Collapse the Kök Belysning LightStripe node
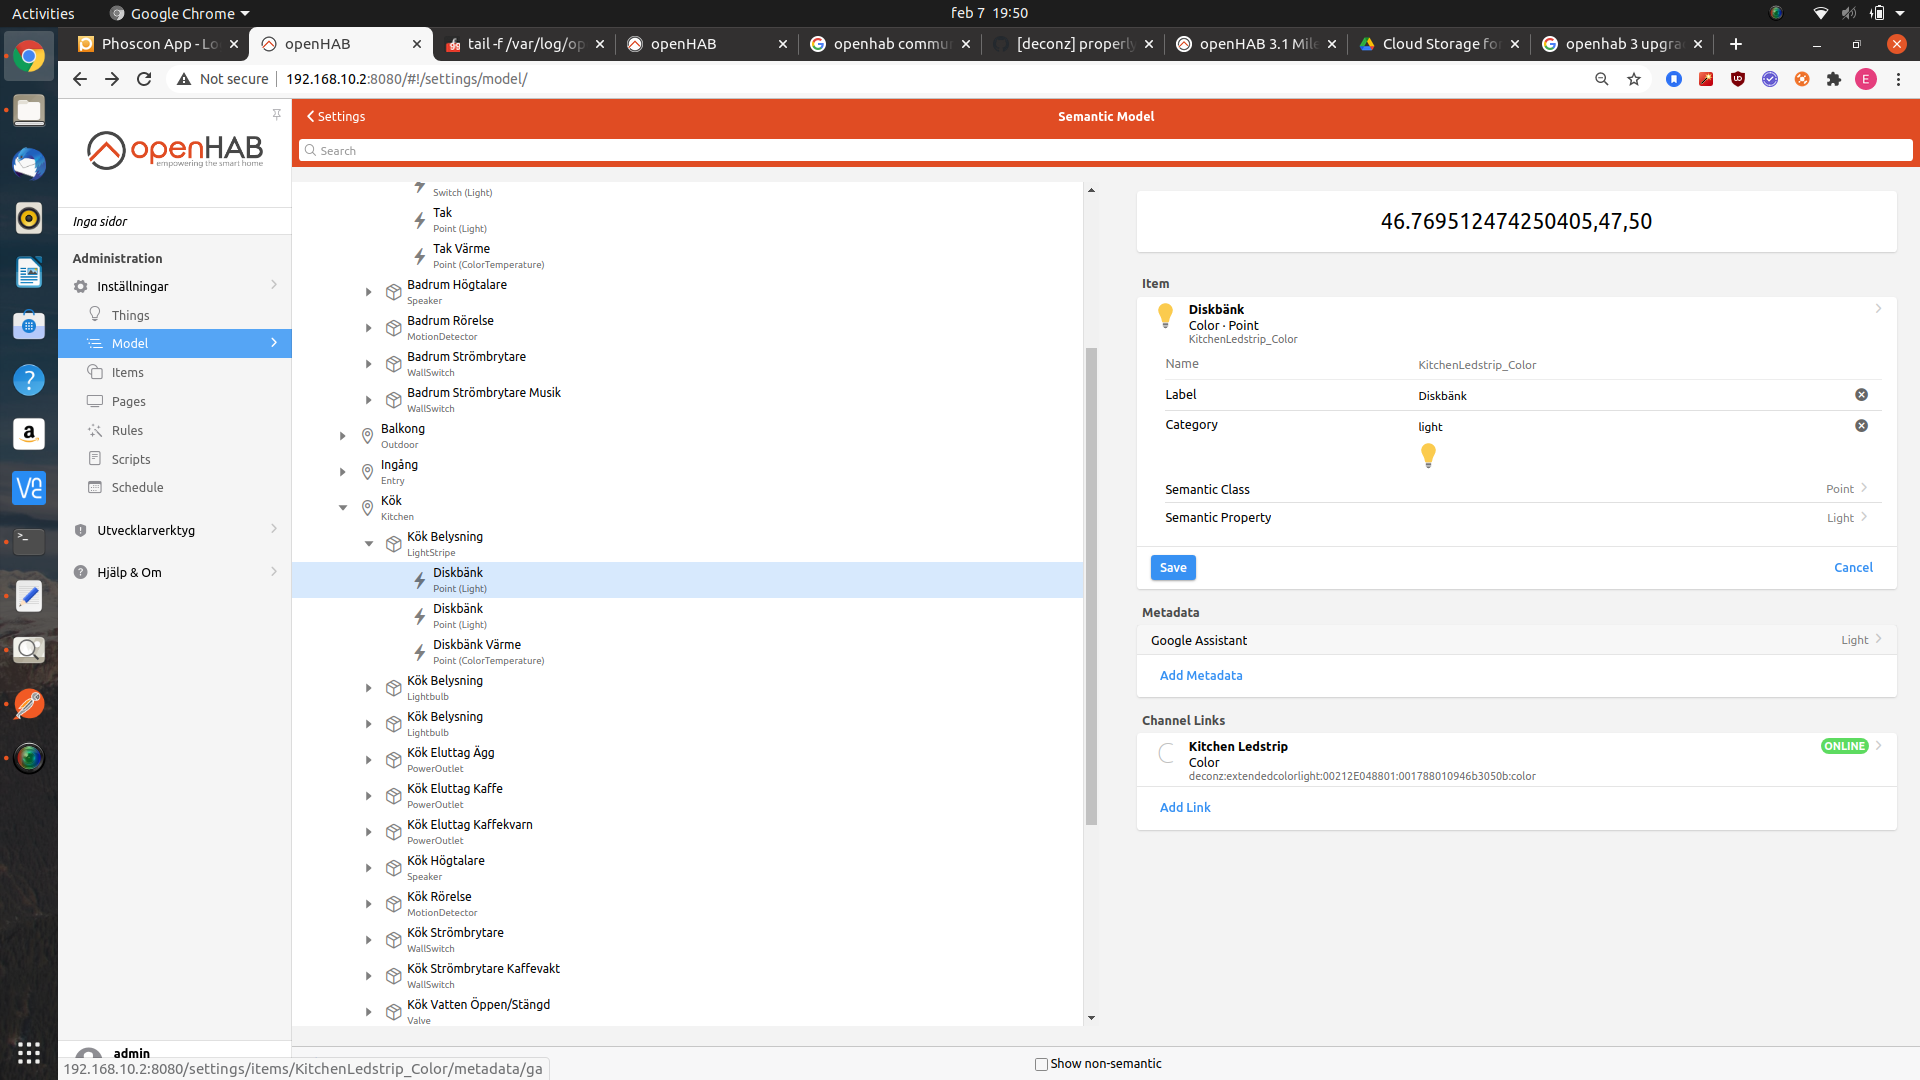This screenshot has height=1080, width=1920. (368, 544)
